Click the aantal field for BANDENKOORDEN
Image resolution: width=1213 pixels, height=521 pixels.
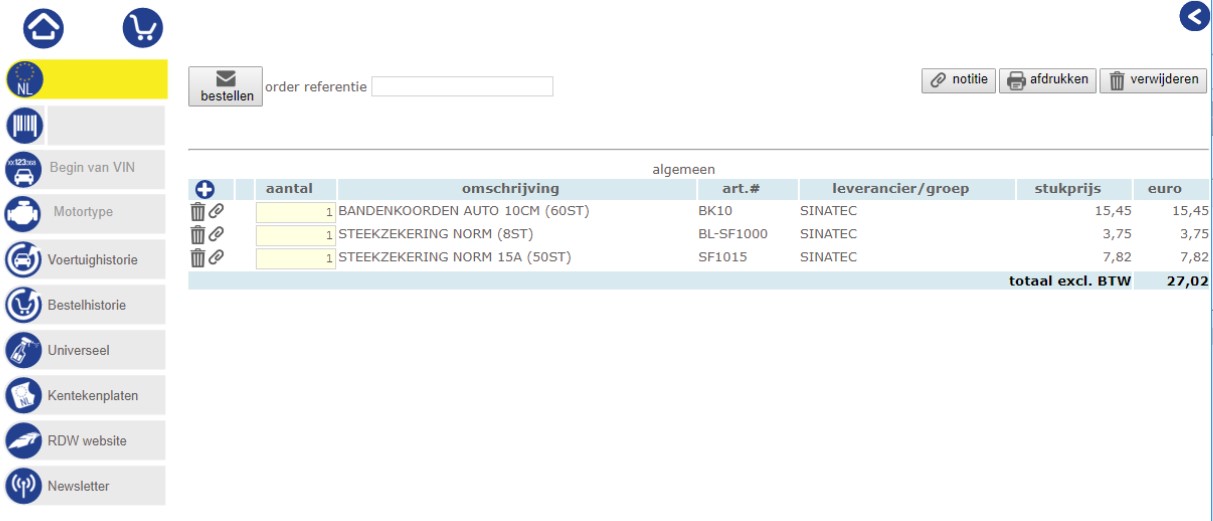tap(295, 212)
